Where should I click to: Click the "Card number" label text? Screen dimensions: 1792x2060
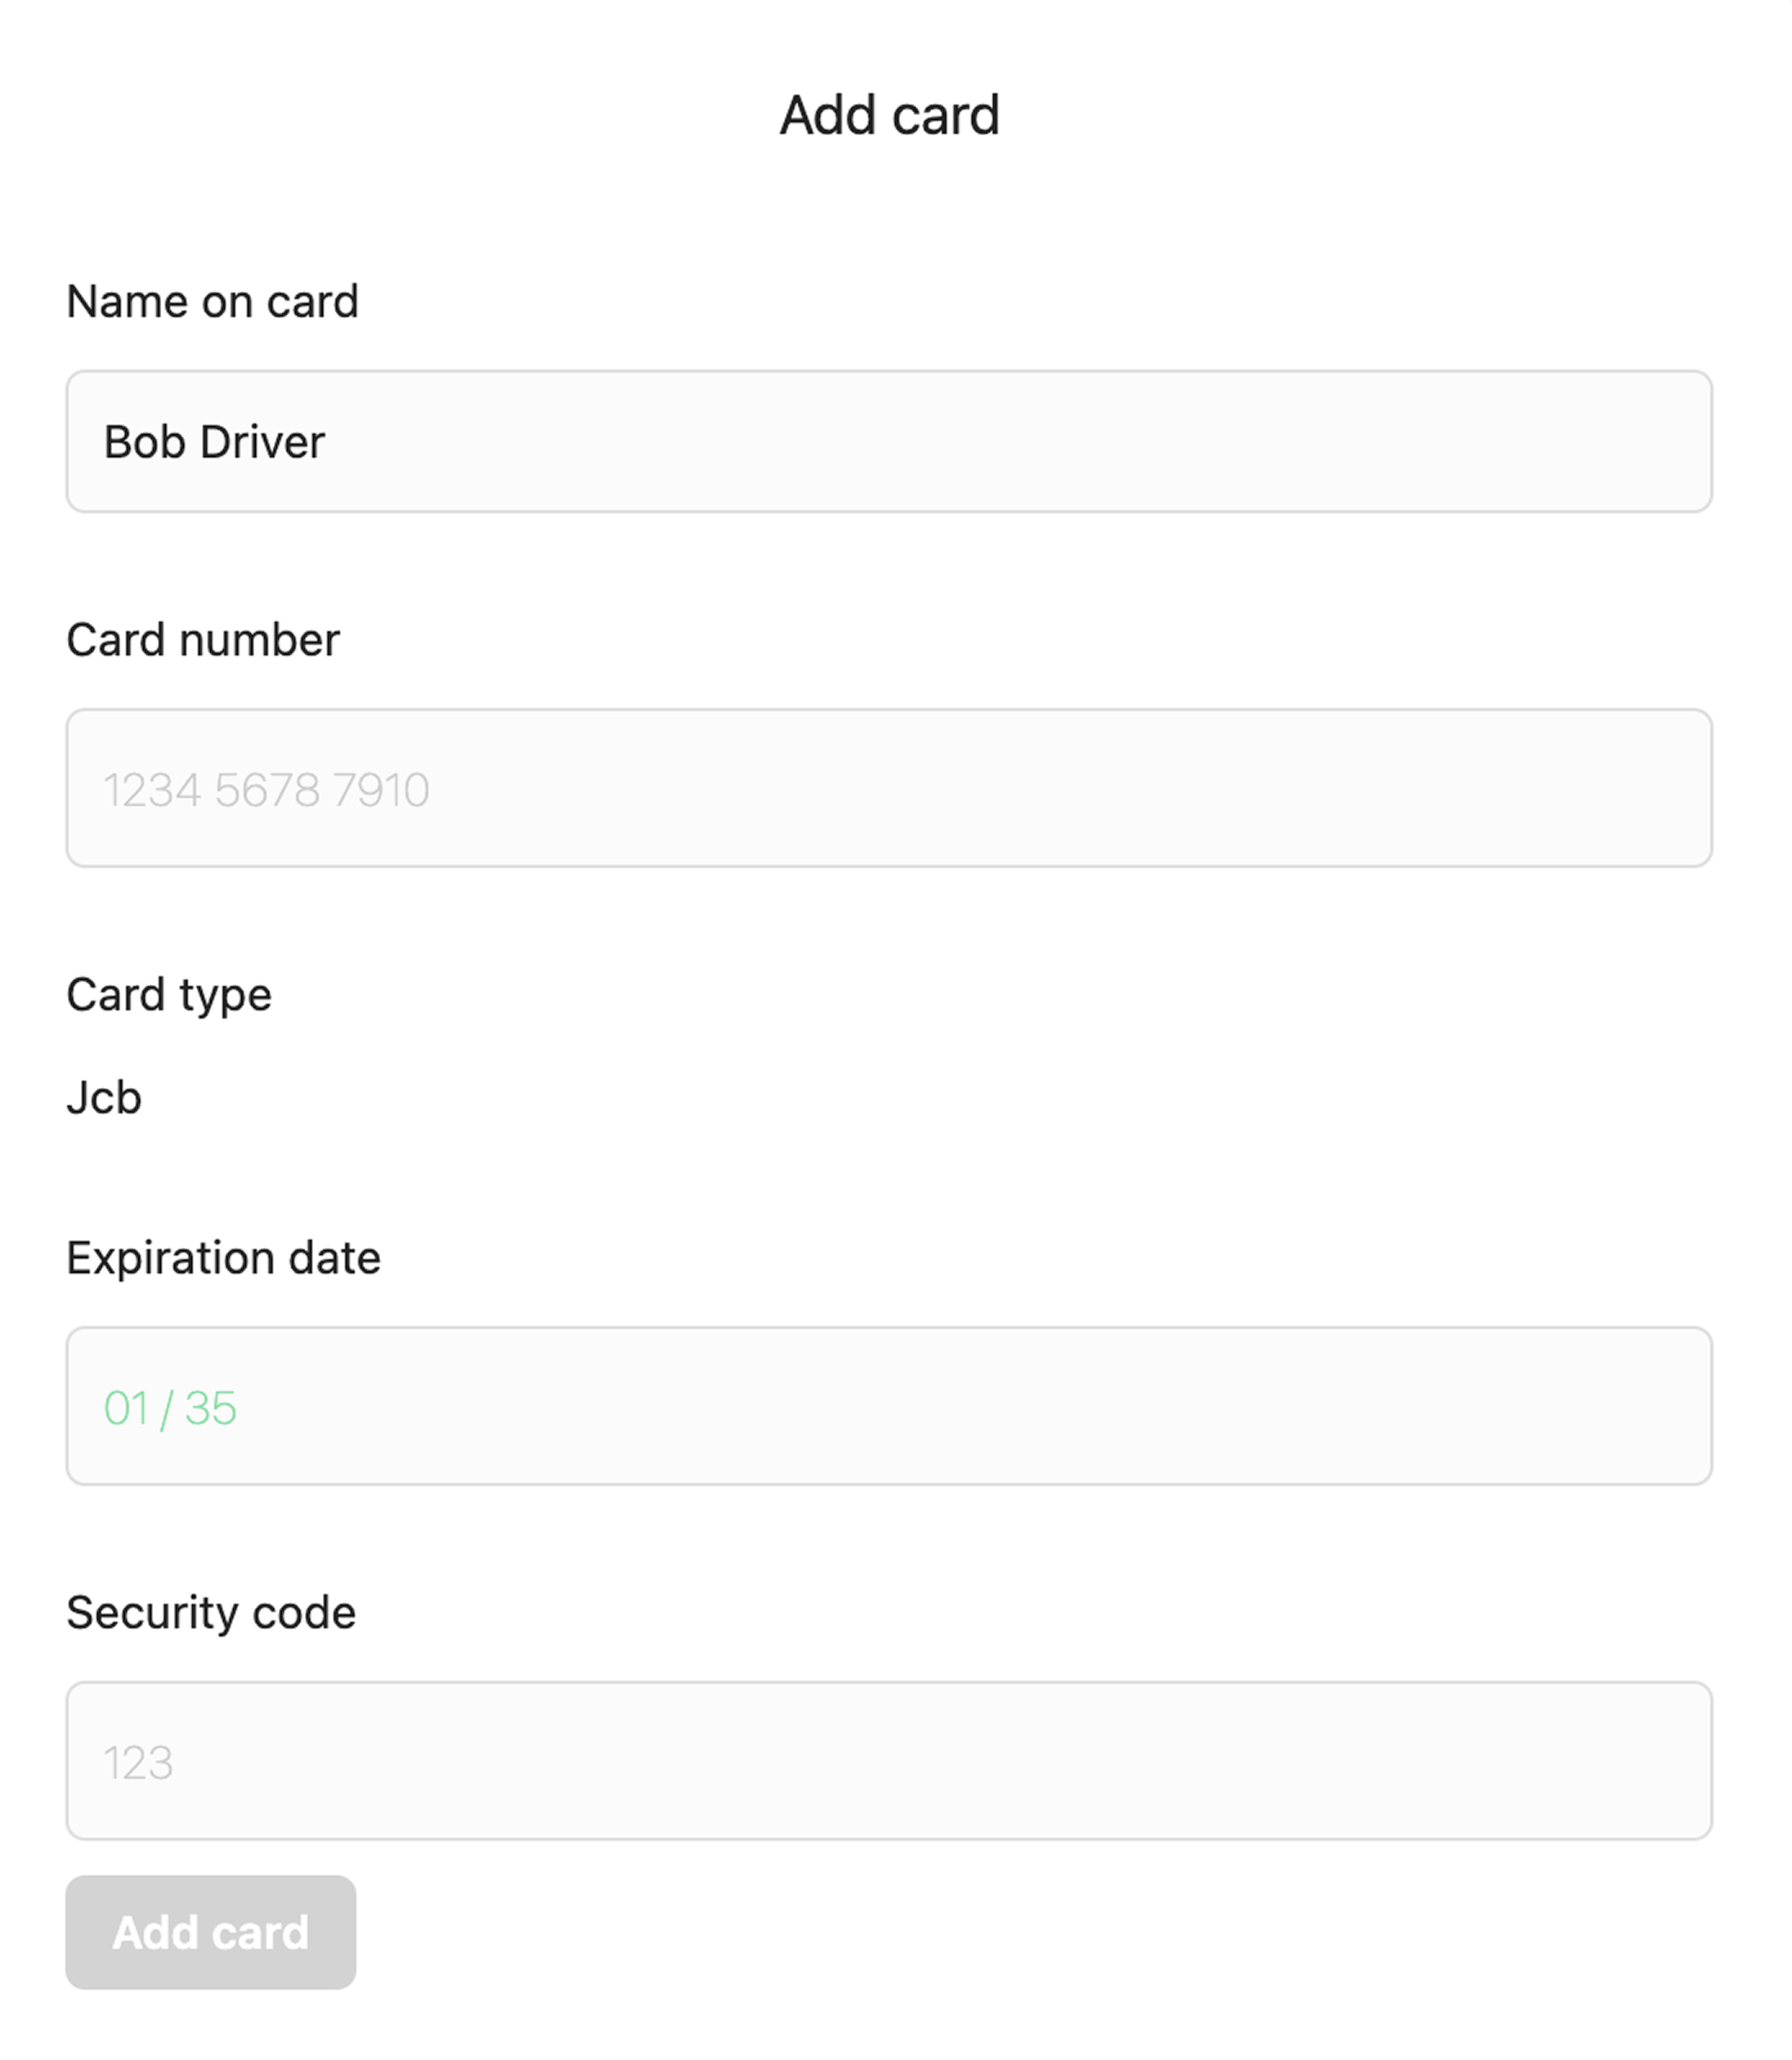click(203, 640)
